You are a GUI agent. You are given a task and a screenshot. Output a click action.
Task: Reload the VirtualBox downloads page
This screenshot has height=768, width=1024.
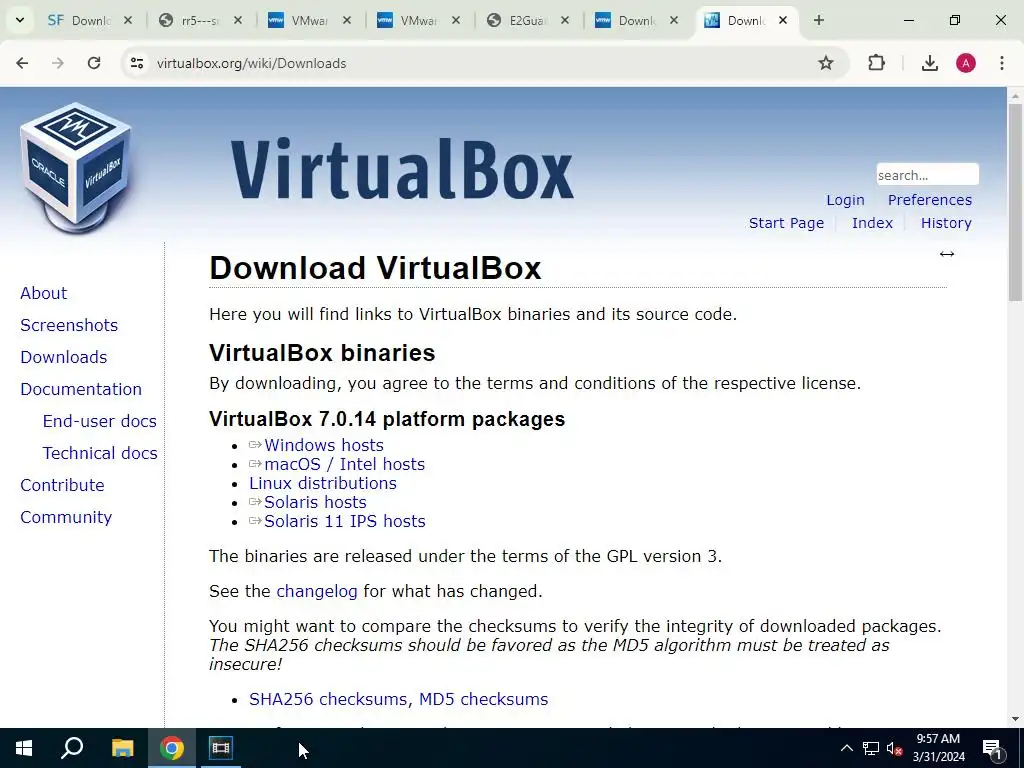point(94,63)
